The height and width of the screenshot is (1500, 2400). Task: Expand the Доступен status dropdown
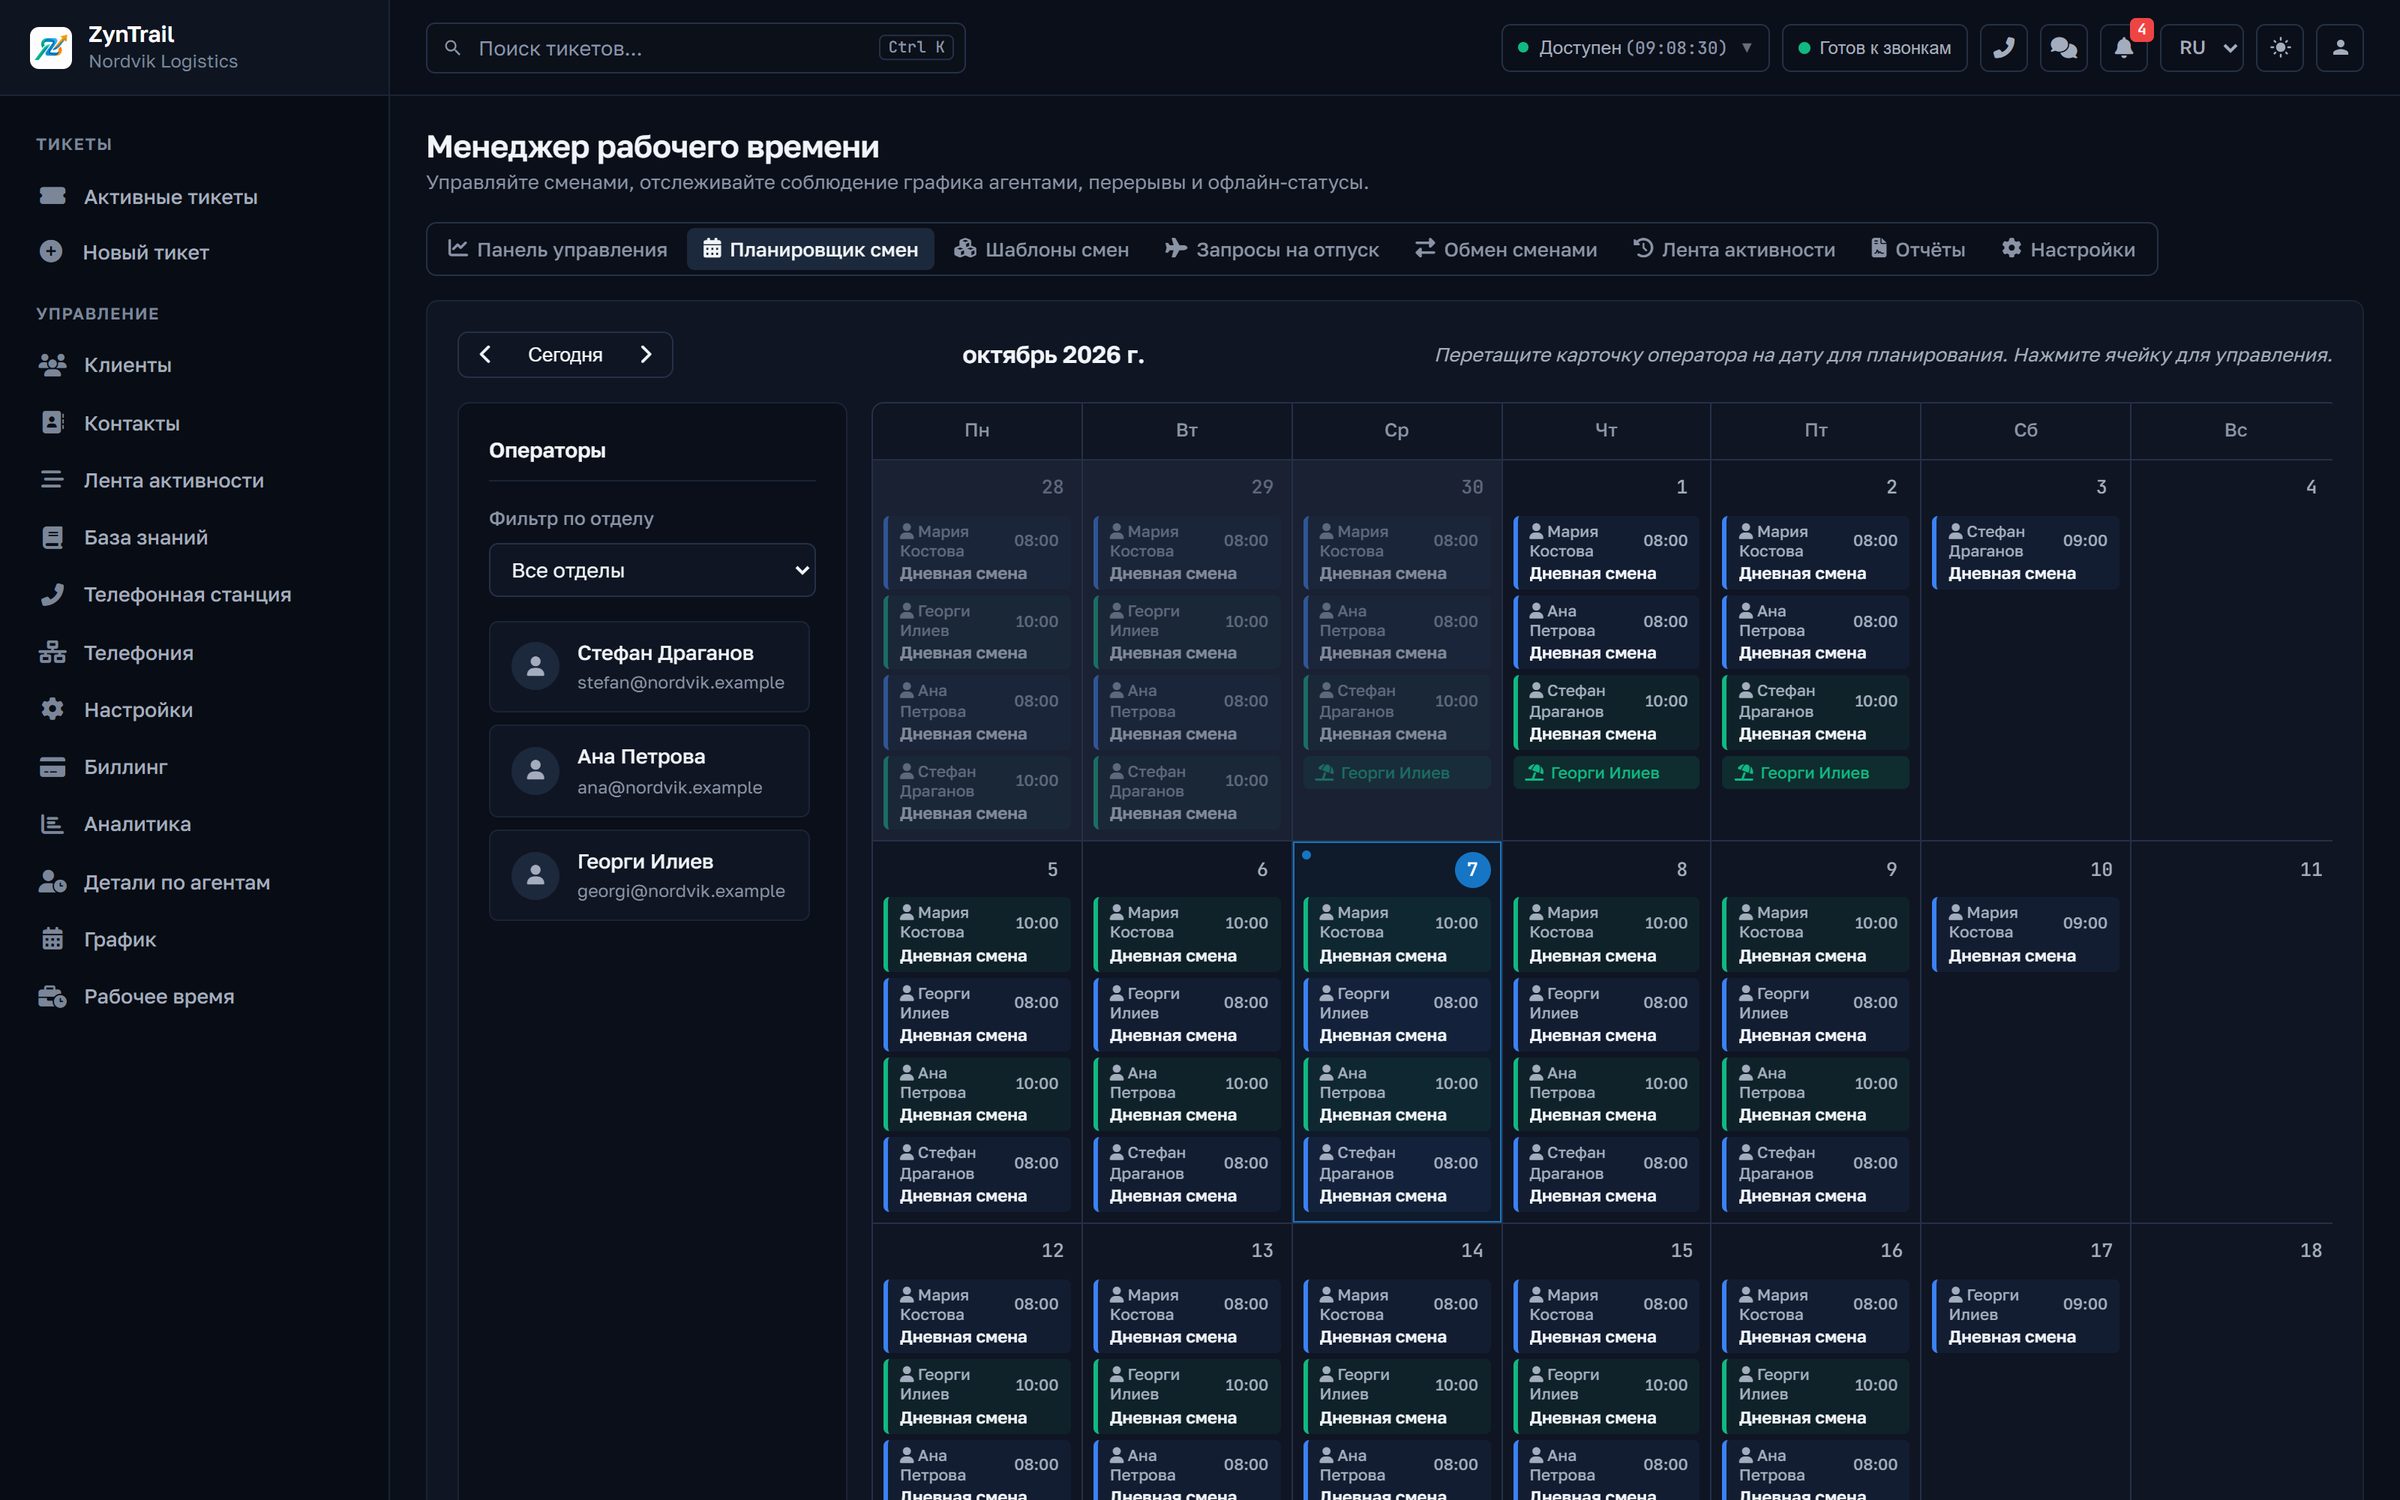1634,48
